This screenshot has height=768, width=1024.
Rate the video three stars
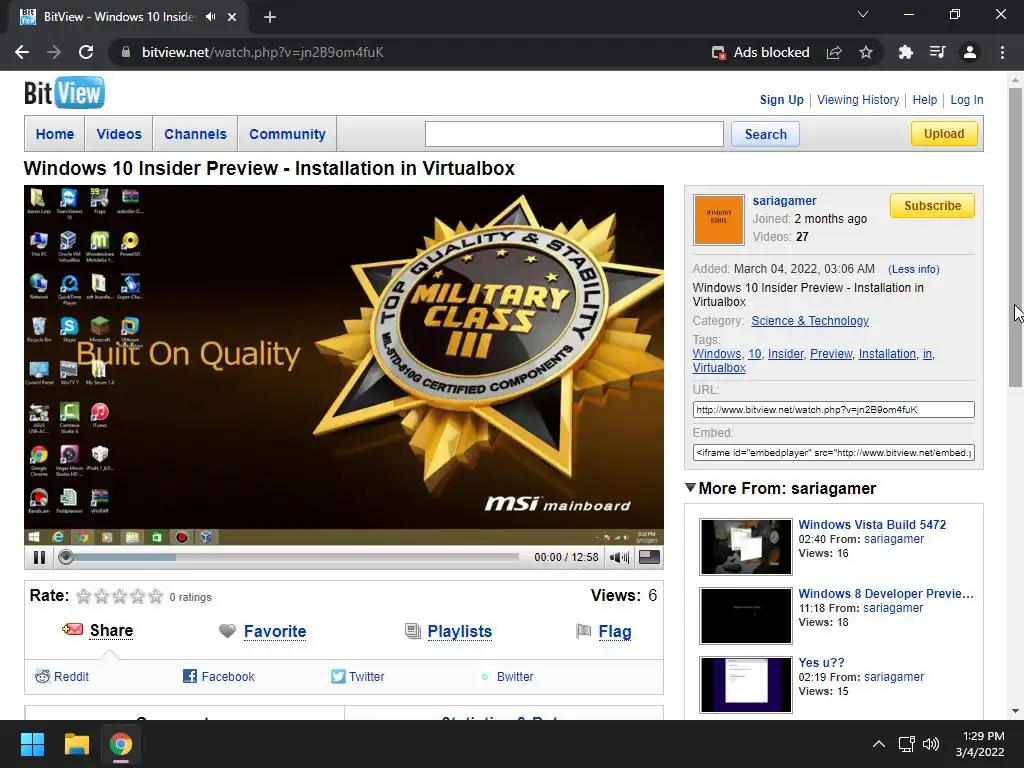point(120,596)
